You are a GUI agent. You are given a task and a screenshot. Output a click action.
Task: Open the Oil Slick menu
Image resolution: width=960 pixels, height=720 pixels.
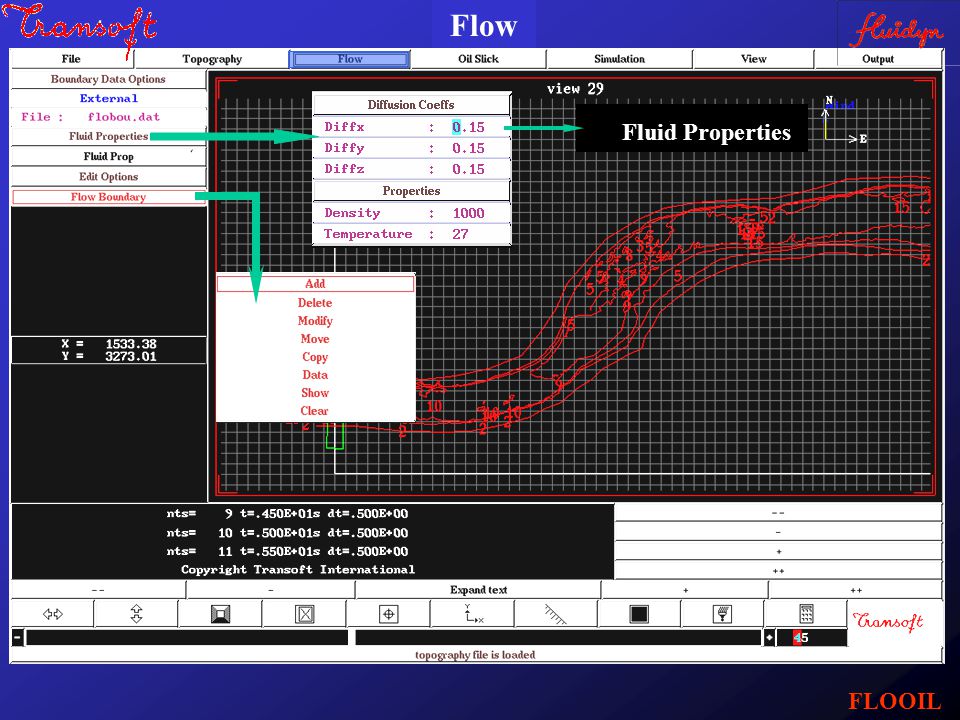(x=478, y=59)
